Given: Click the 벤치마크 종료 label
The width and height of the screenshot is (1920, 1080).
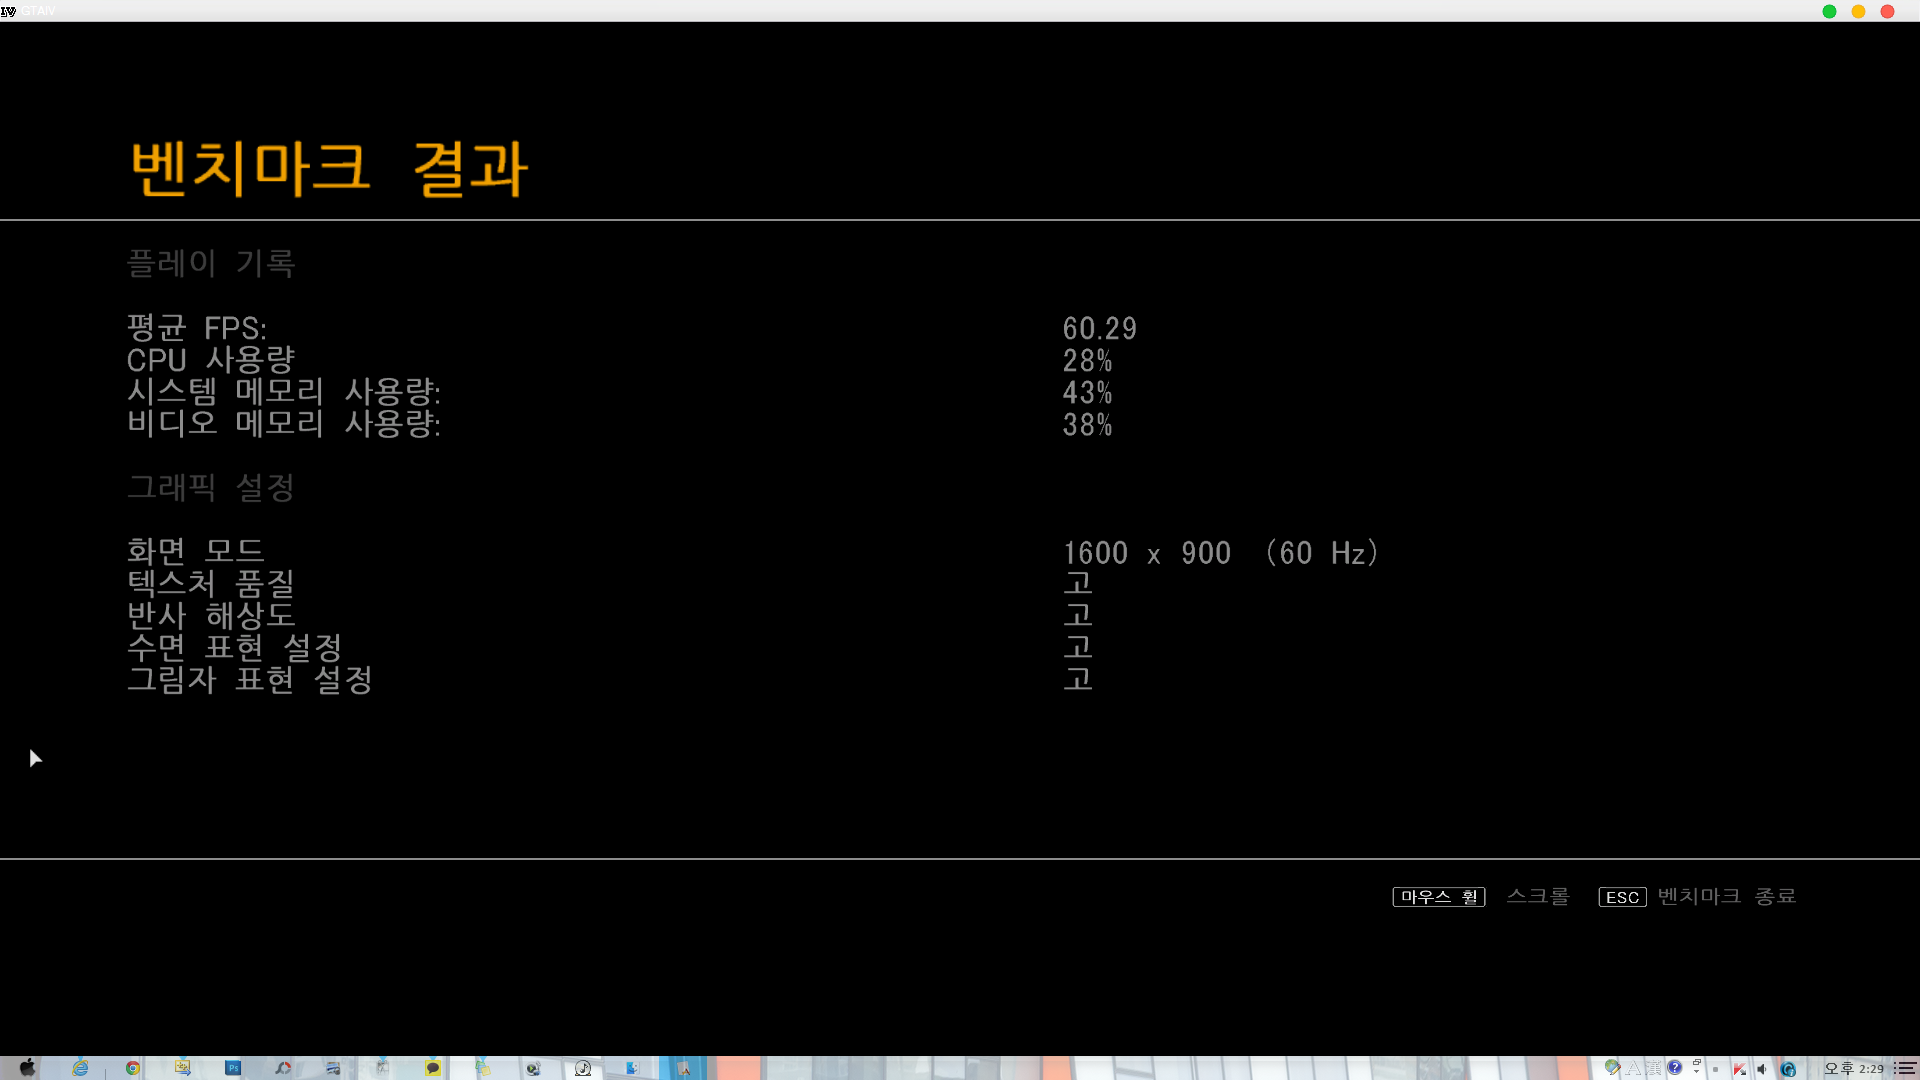Looking at the screenshot, I should point(1727,896).
